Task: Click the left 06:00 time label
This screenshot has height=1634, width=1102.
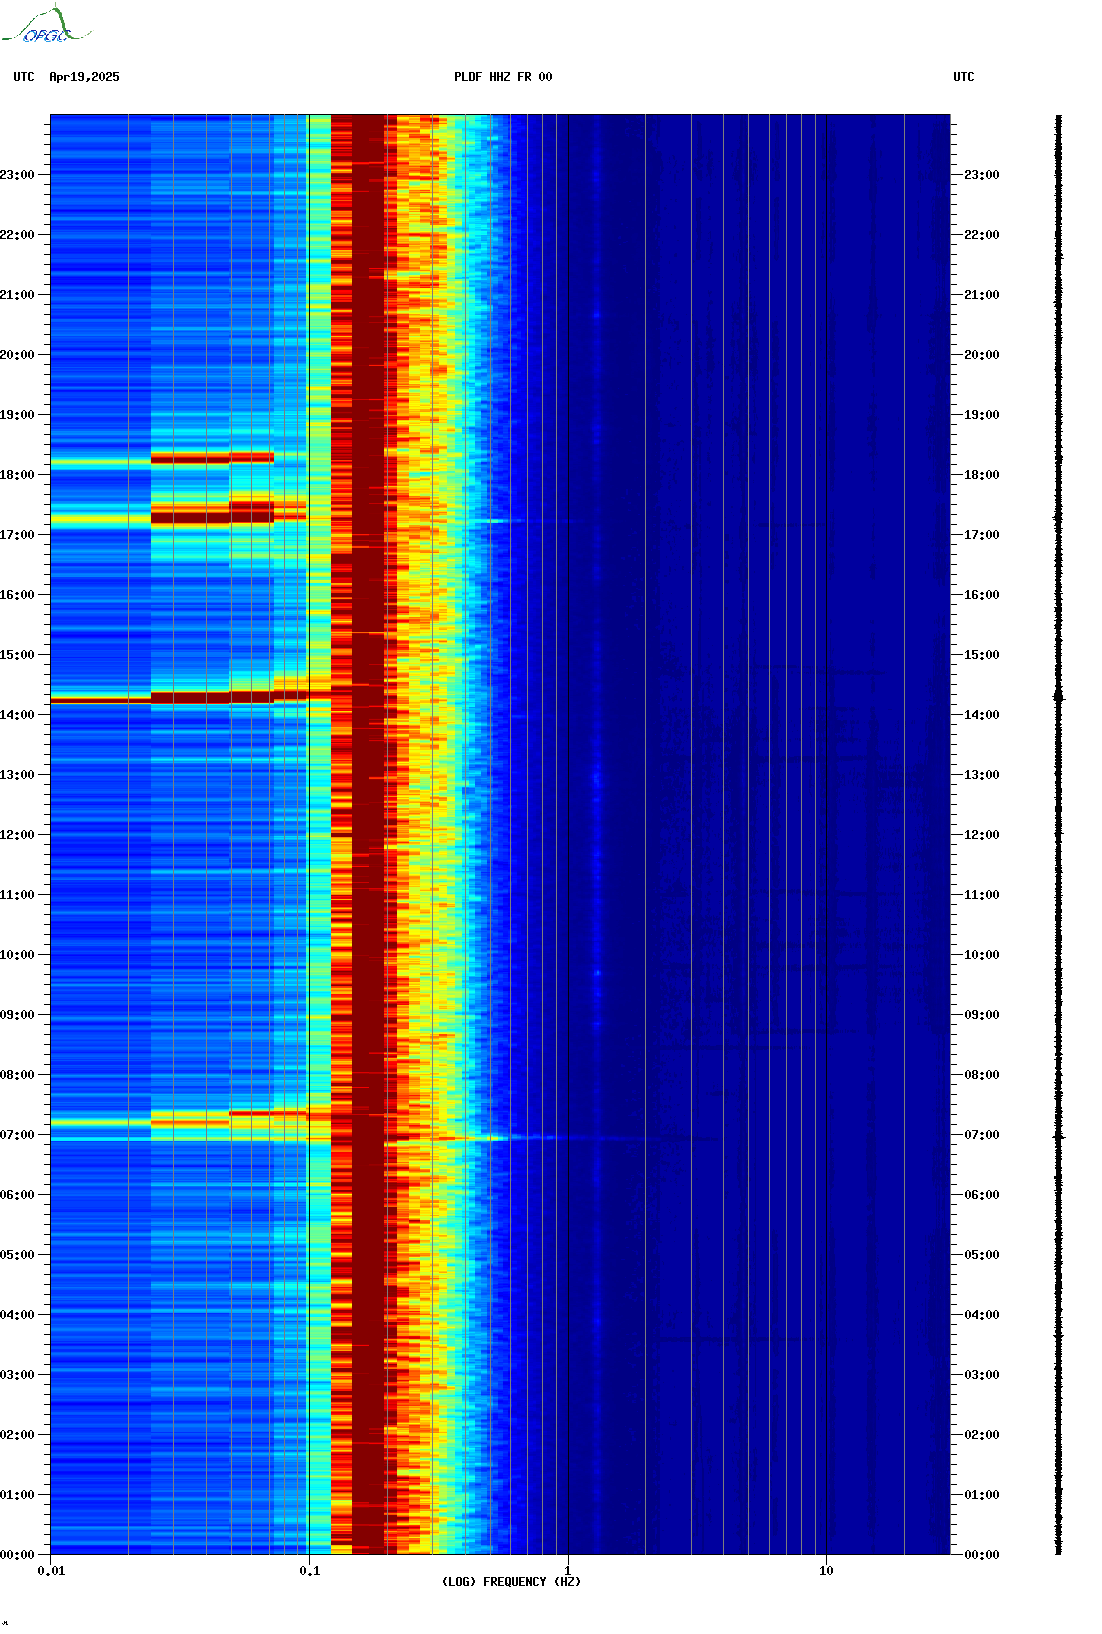Action: [17, 1195]
